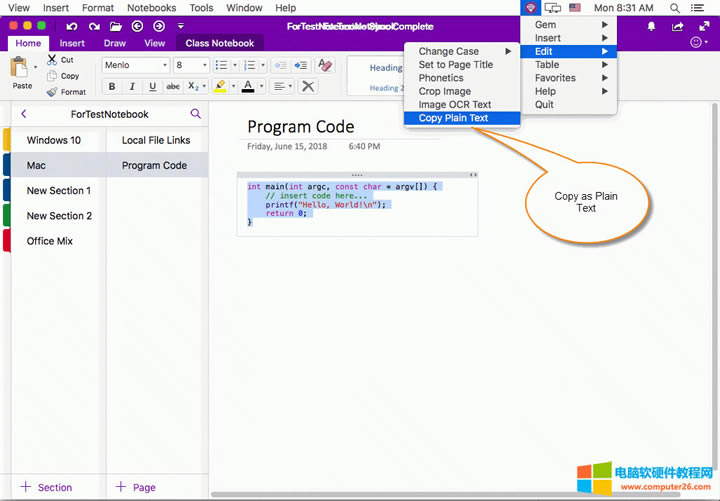The height and width of the screenshot is (501, 720).
Task: Click the Share notebook icon
Action: click(678, 26)
